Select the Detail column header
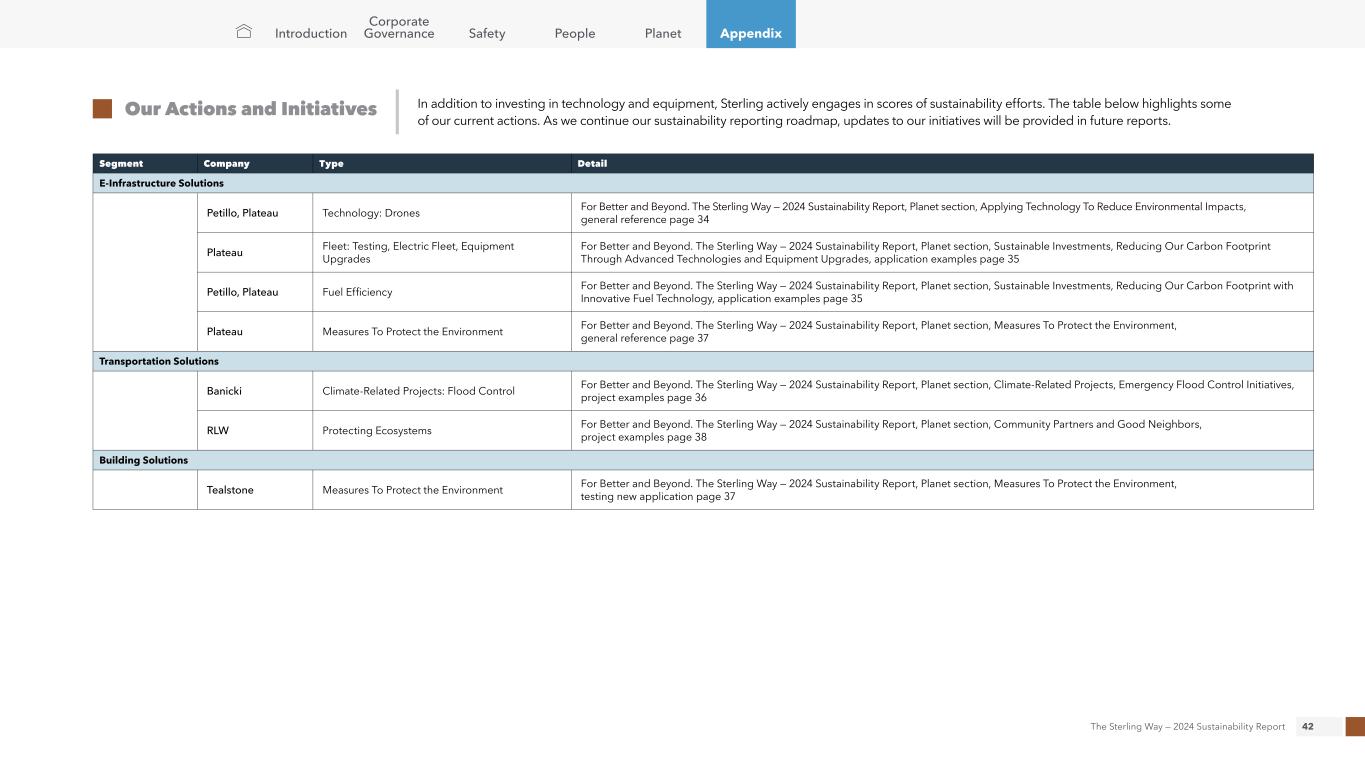The height and width of the screenshot is (768, 1365). [592, 163]
